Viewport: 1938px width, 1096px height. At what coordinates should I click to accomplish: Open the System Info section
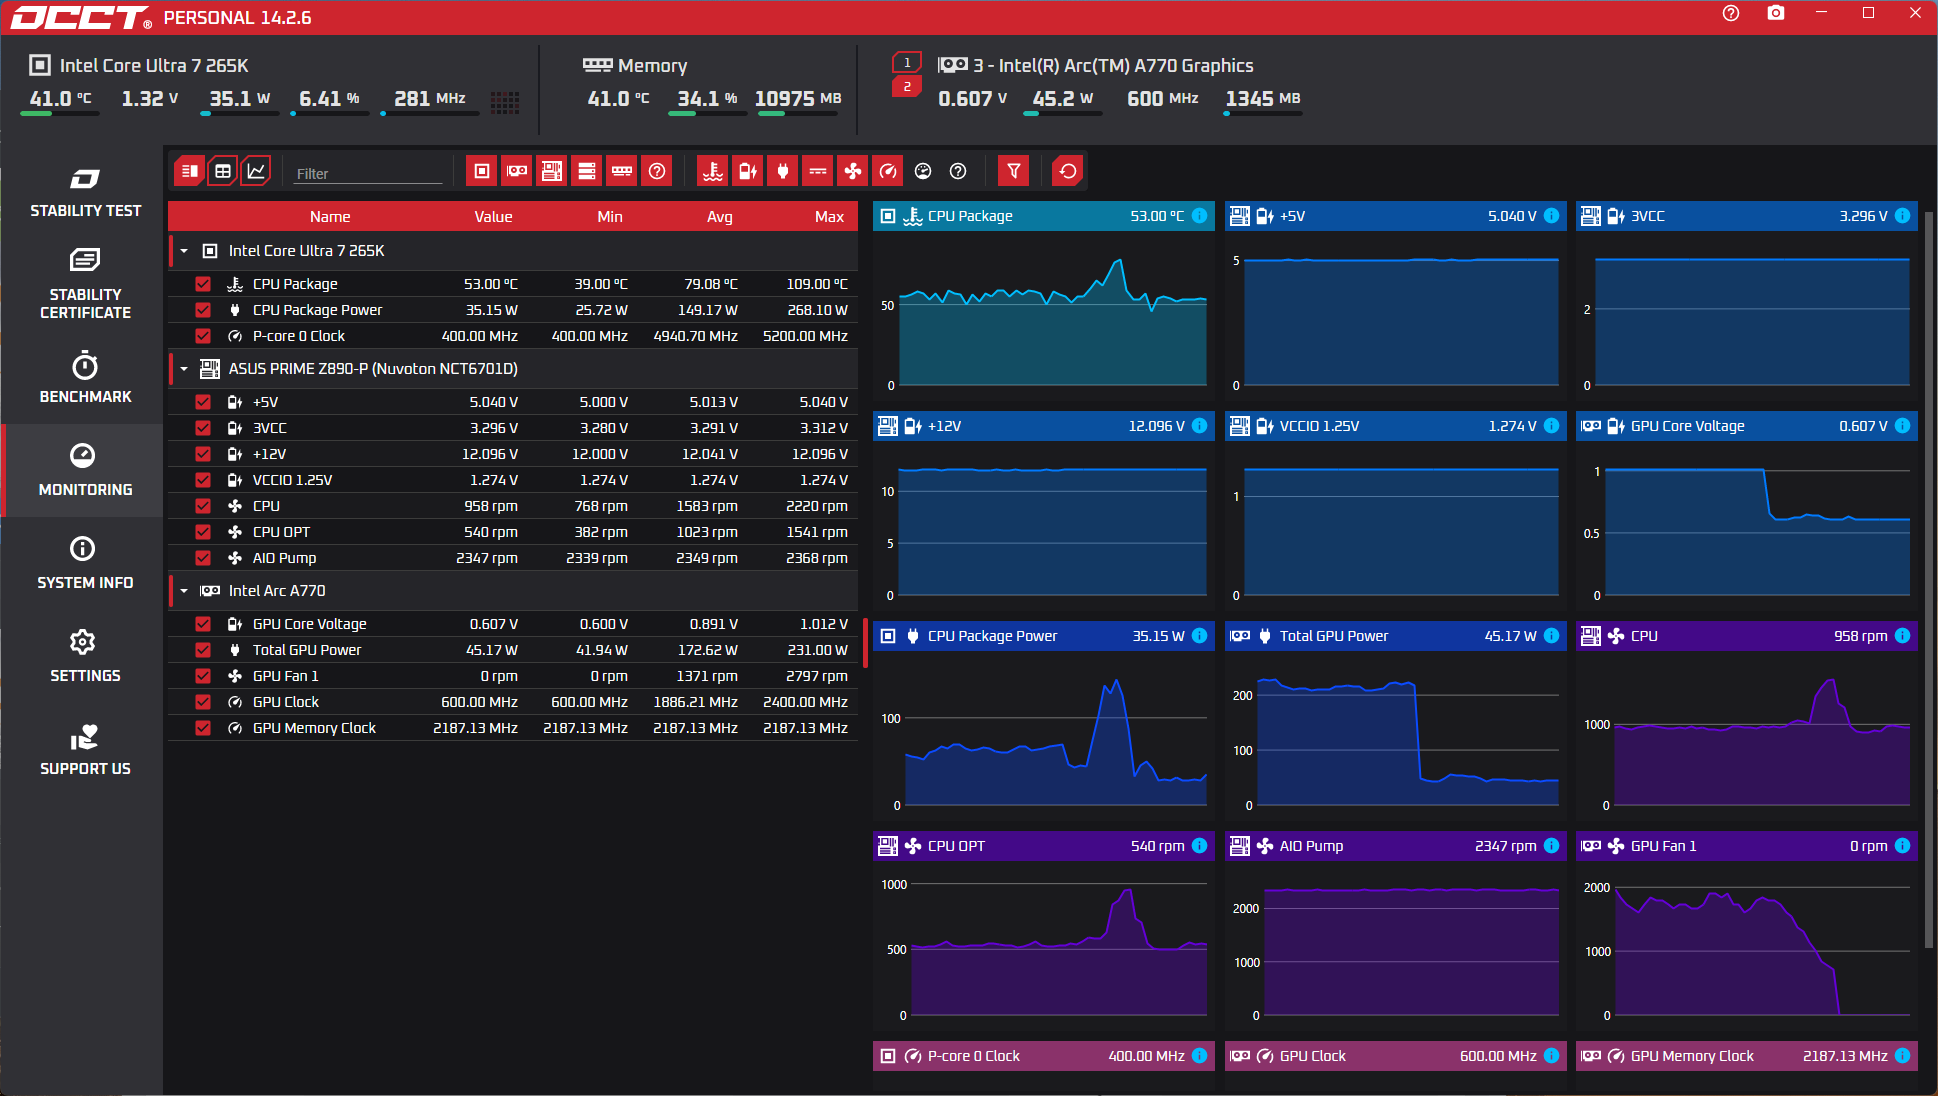click(x=85, y=563)
